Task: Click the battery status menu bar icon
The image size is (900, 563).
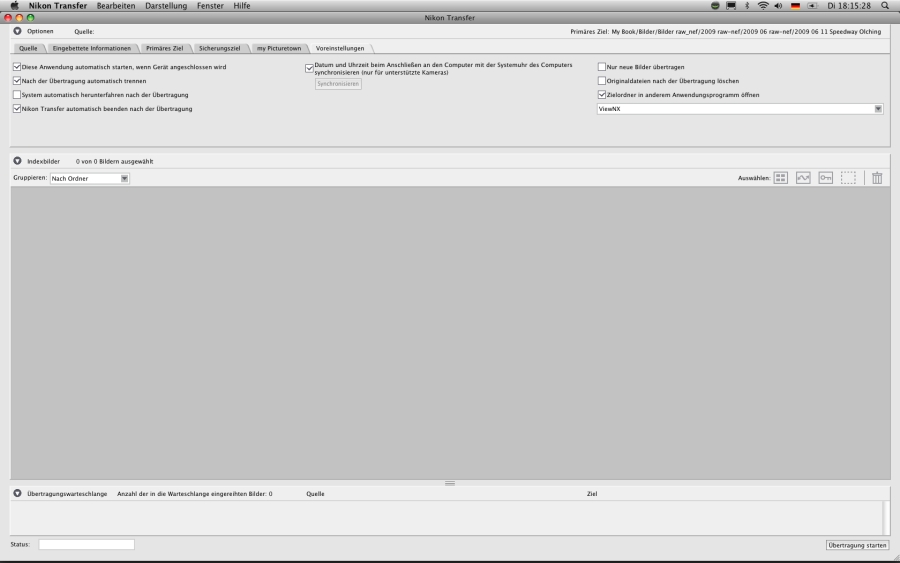Action: (x=812, y=6)
